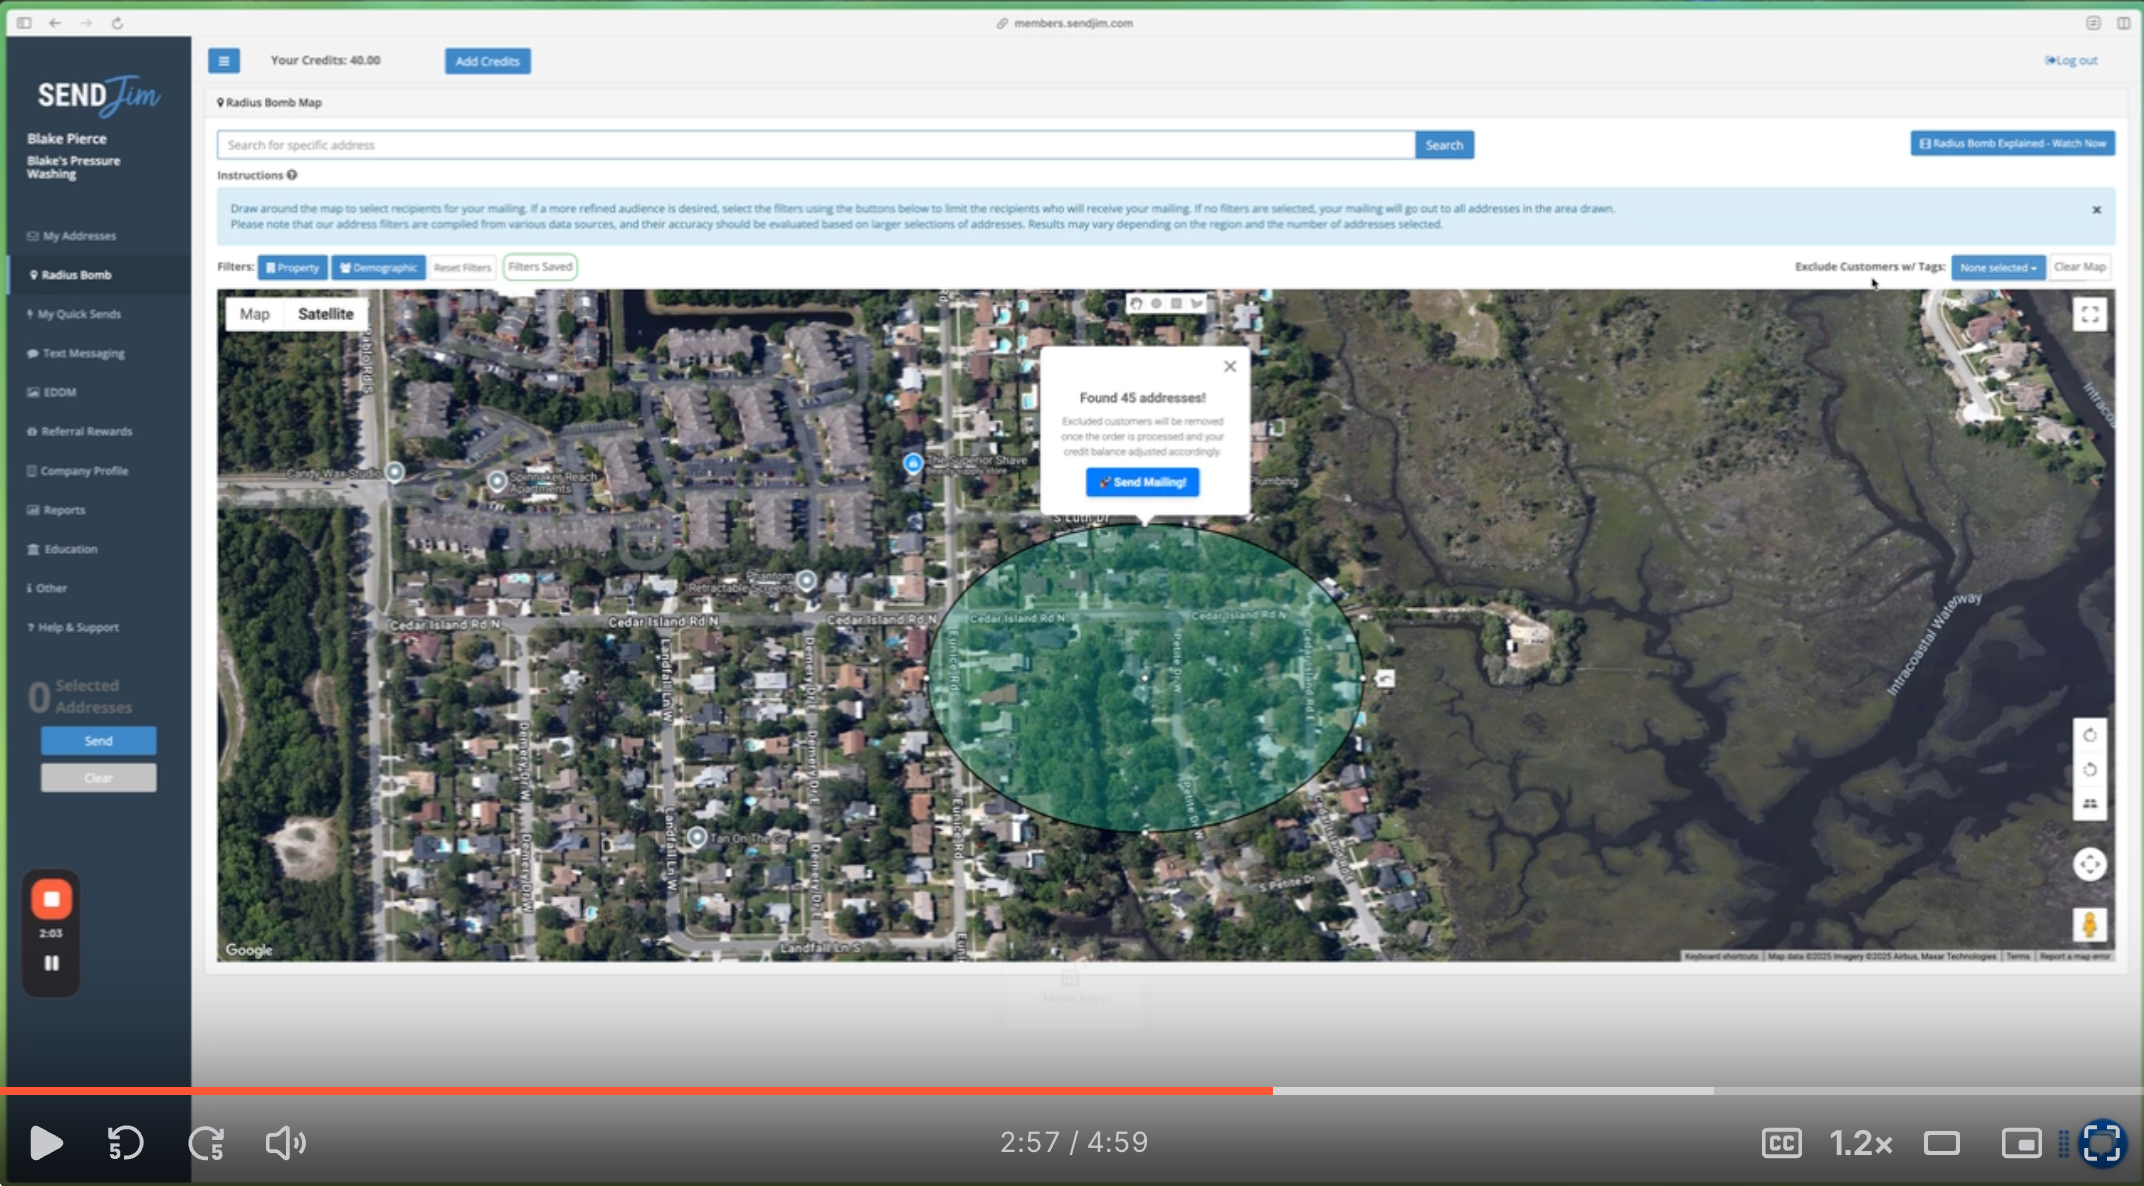This screenshot has height=1186, width=2144.
Task: Click the address search field
Action: pos(815,145)
